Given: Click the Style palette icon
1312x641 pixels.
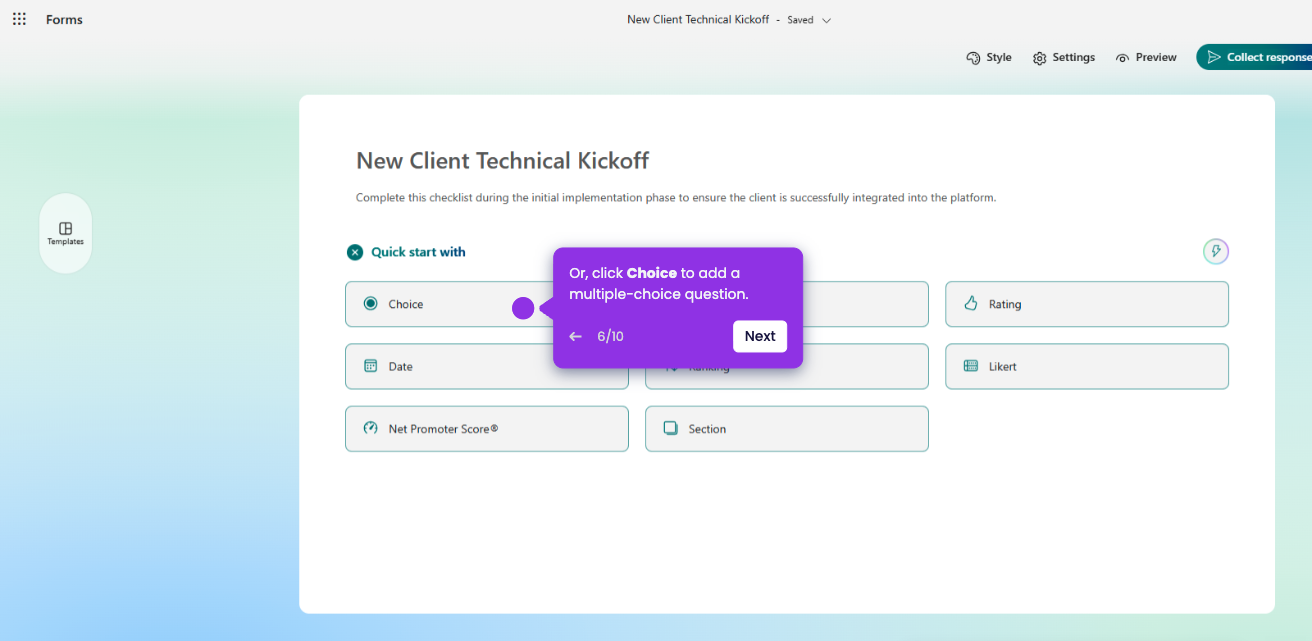Looking at the screenshot, I should coord(973,58).
